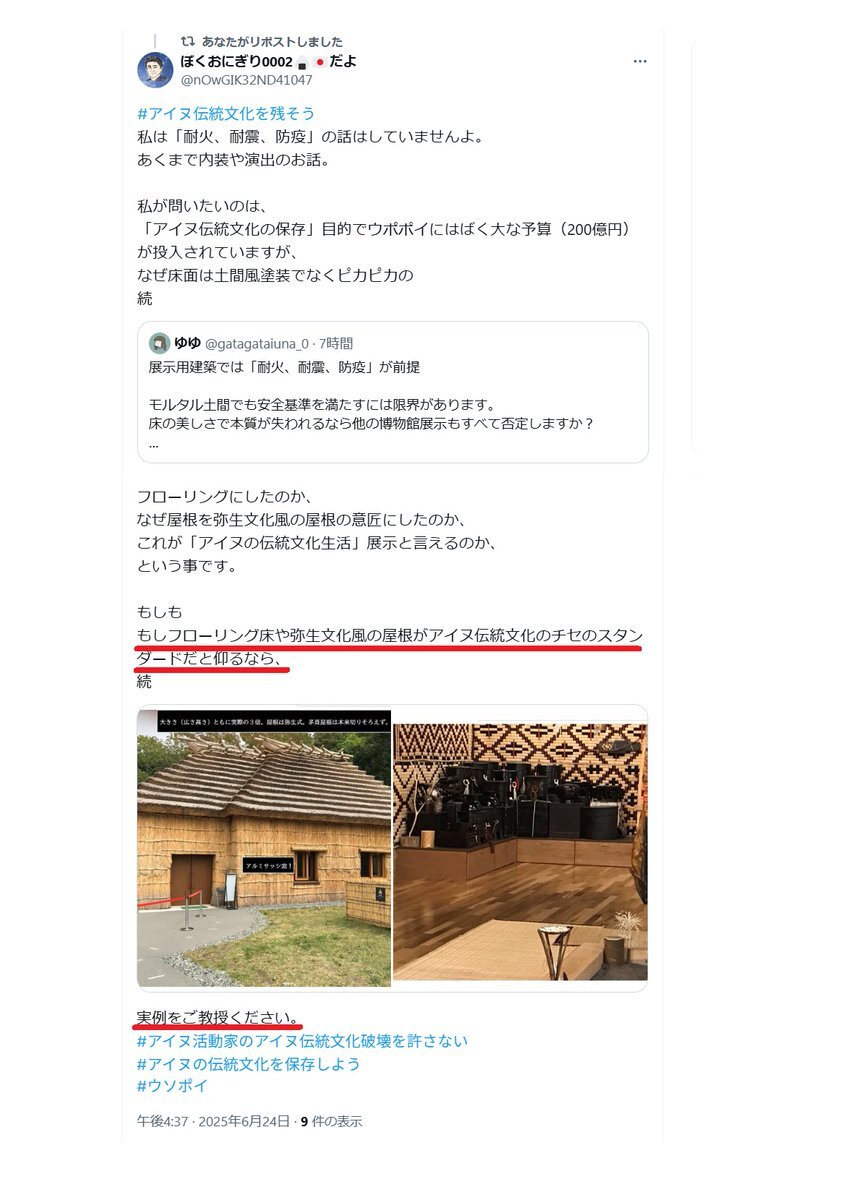Click the repost icon above the username
This screenshot has width=842, height=1200.
tap(187, 42)
